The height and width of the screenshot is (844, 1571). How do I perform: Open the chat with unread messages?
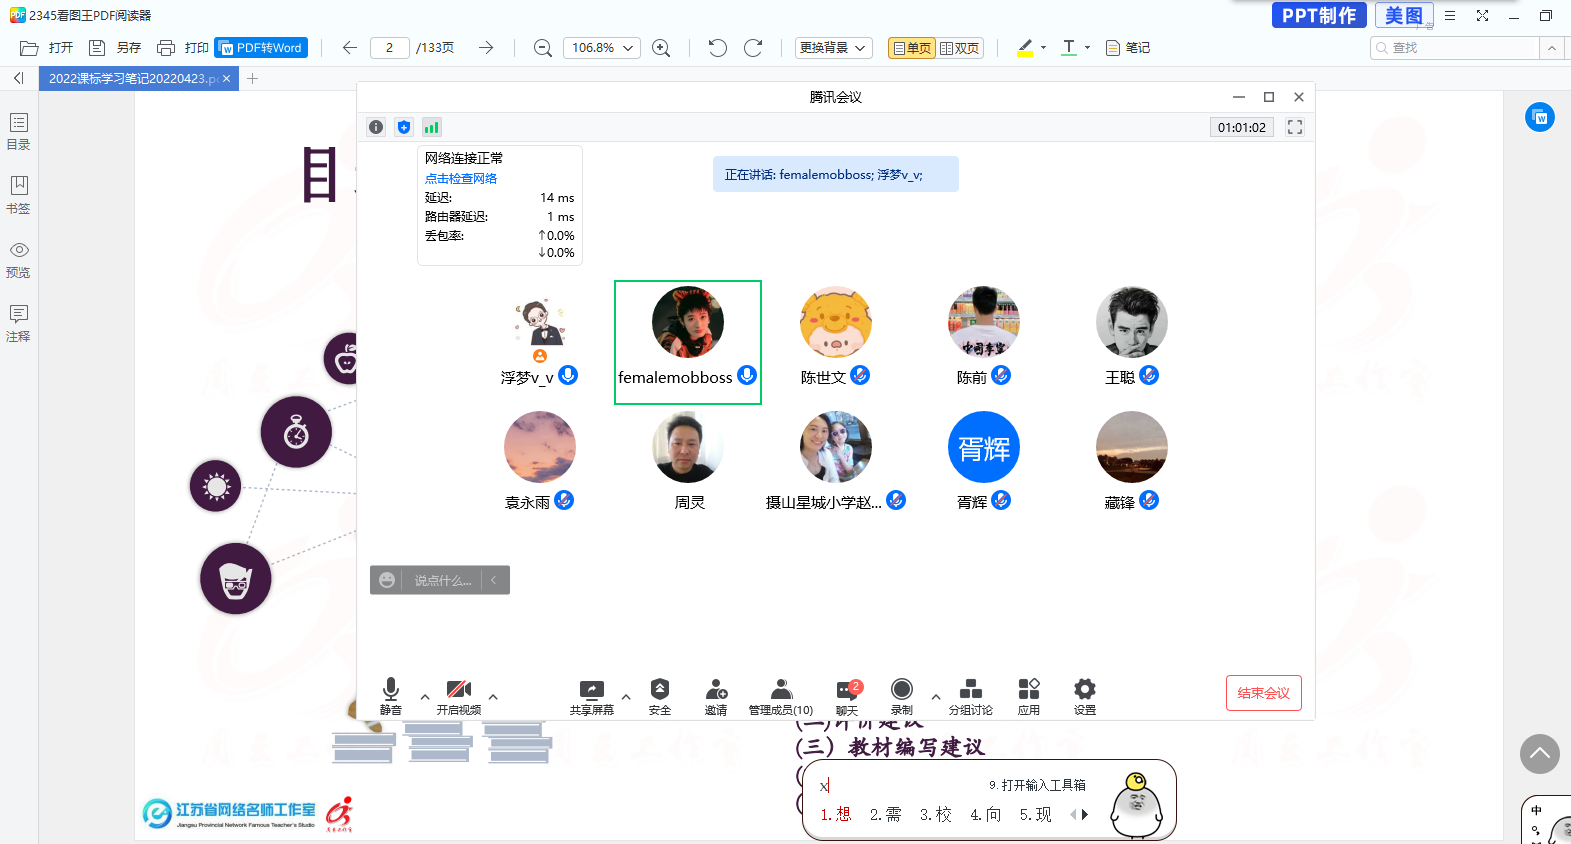847,690
